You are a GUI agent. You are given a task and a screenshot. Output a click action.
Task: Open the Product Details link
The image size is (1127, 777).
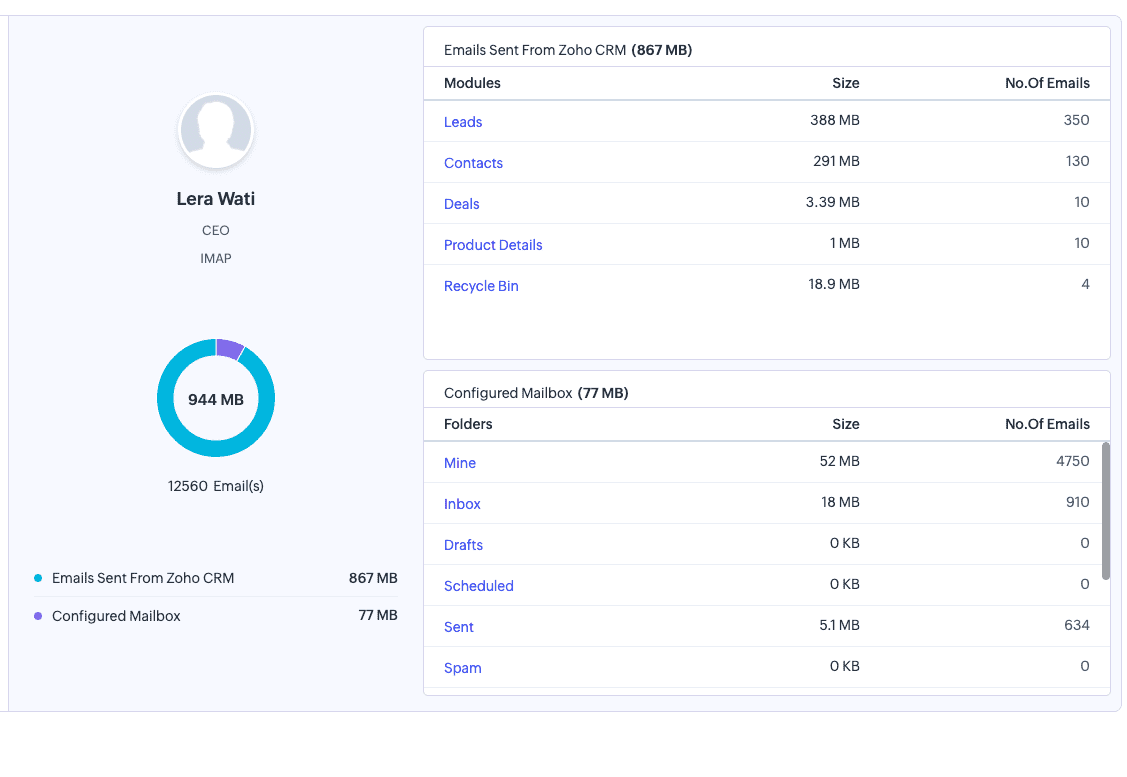[493, 245]
